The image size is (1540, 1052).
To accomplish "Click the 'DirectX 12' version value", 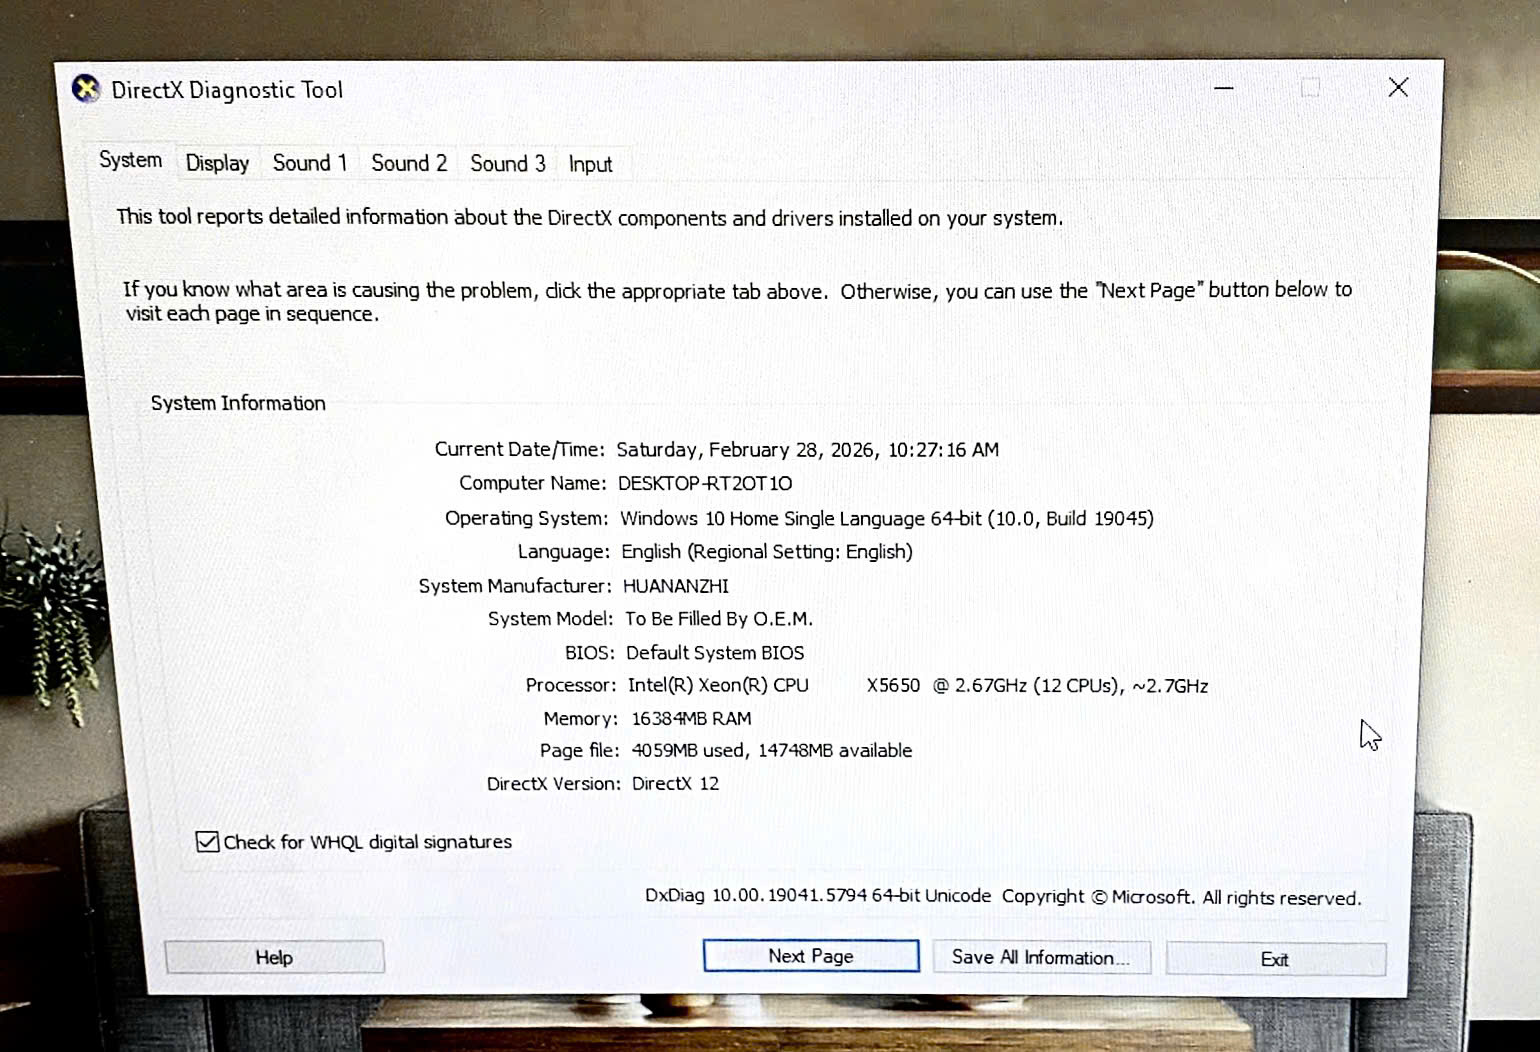I will (x=675, y=783).
